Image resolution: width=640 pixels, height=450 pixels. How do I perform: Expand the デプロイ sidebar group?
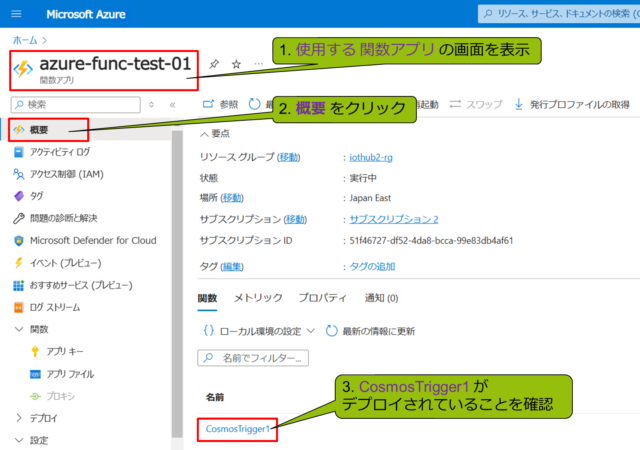(19, 418)
